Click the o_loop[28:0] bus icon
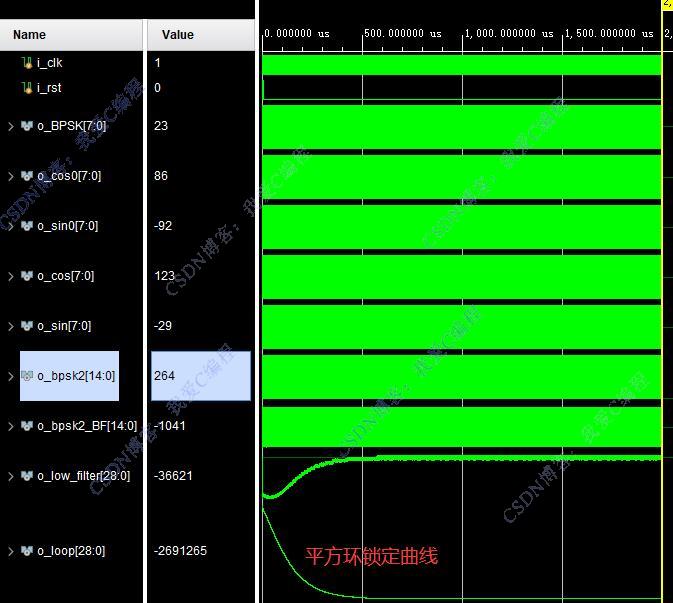This screenshot has height=603, width=673. point(27,551)
